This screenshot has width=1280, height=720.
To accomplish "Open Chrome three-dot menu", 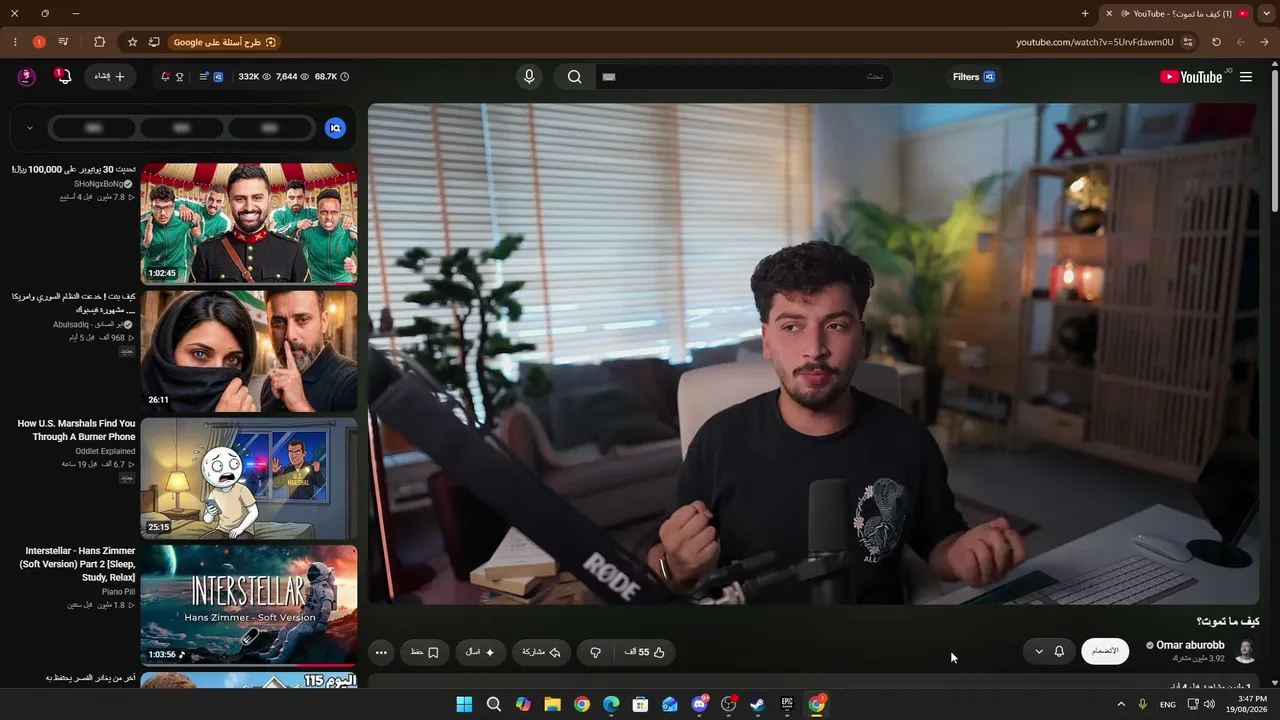I will pyautogui.click(x=15, y=42).
